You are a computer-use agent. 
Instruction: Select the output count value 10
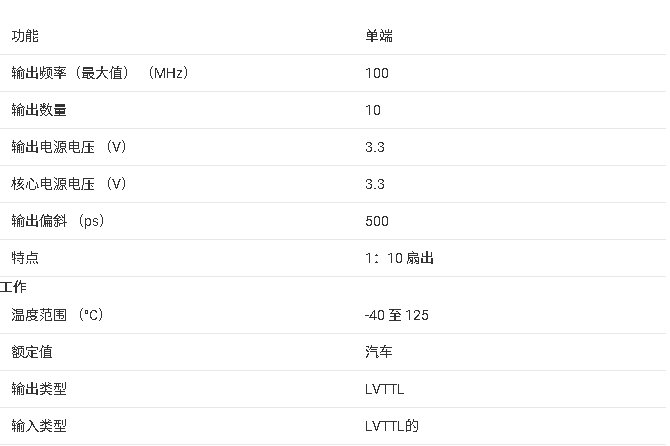(373, 110)
